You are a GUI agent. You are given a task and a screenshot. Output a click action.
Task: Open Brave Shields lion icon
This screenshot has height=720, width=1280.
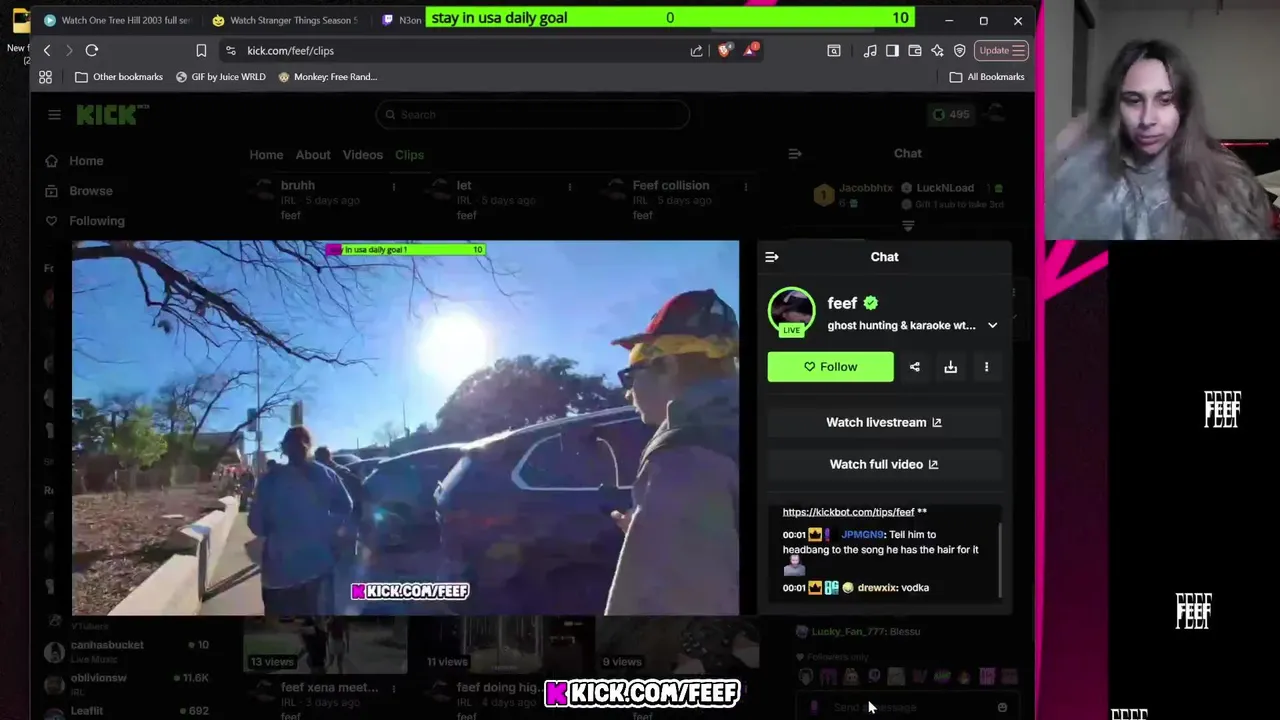pos(725,50)
